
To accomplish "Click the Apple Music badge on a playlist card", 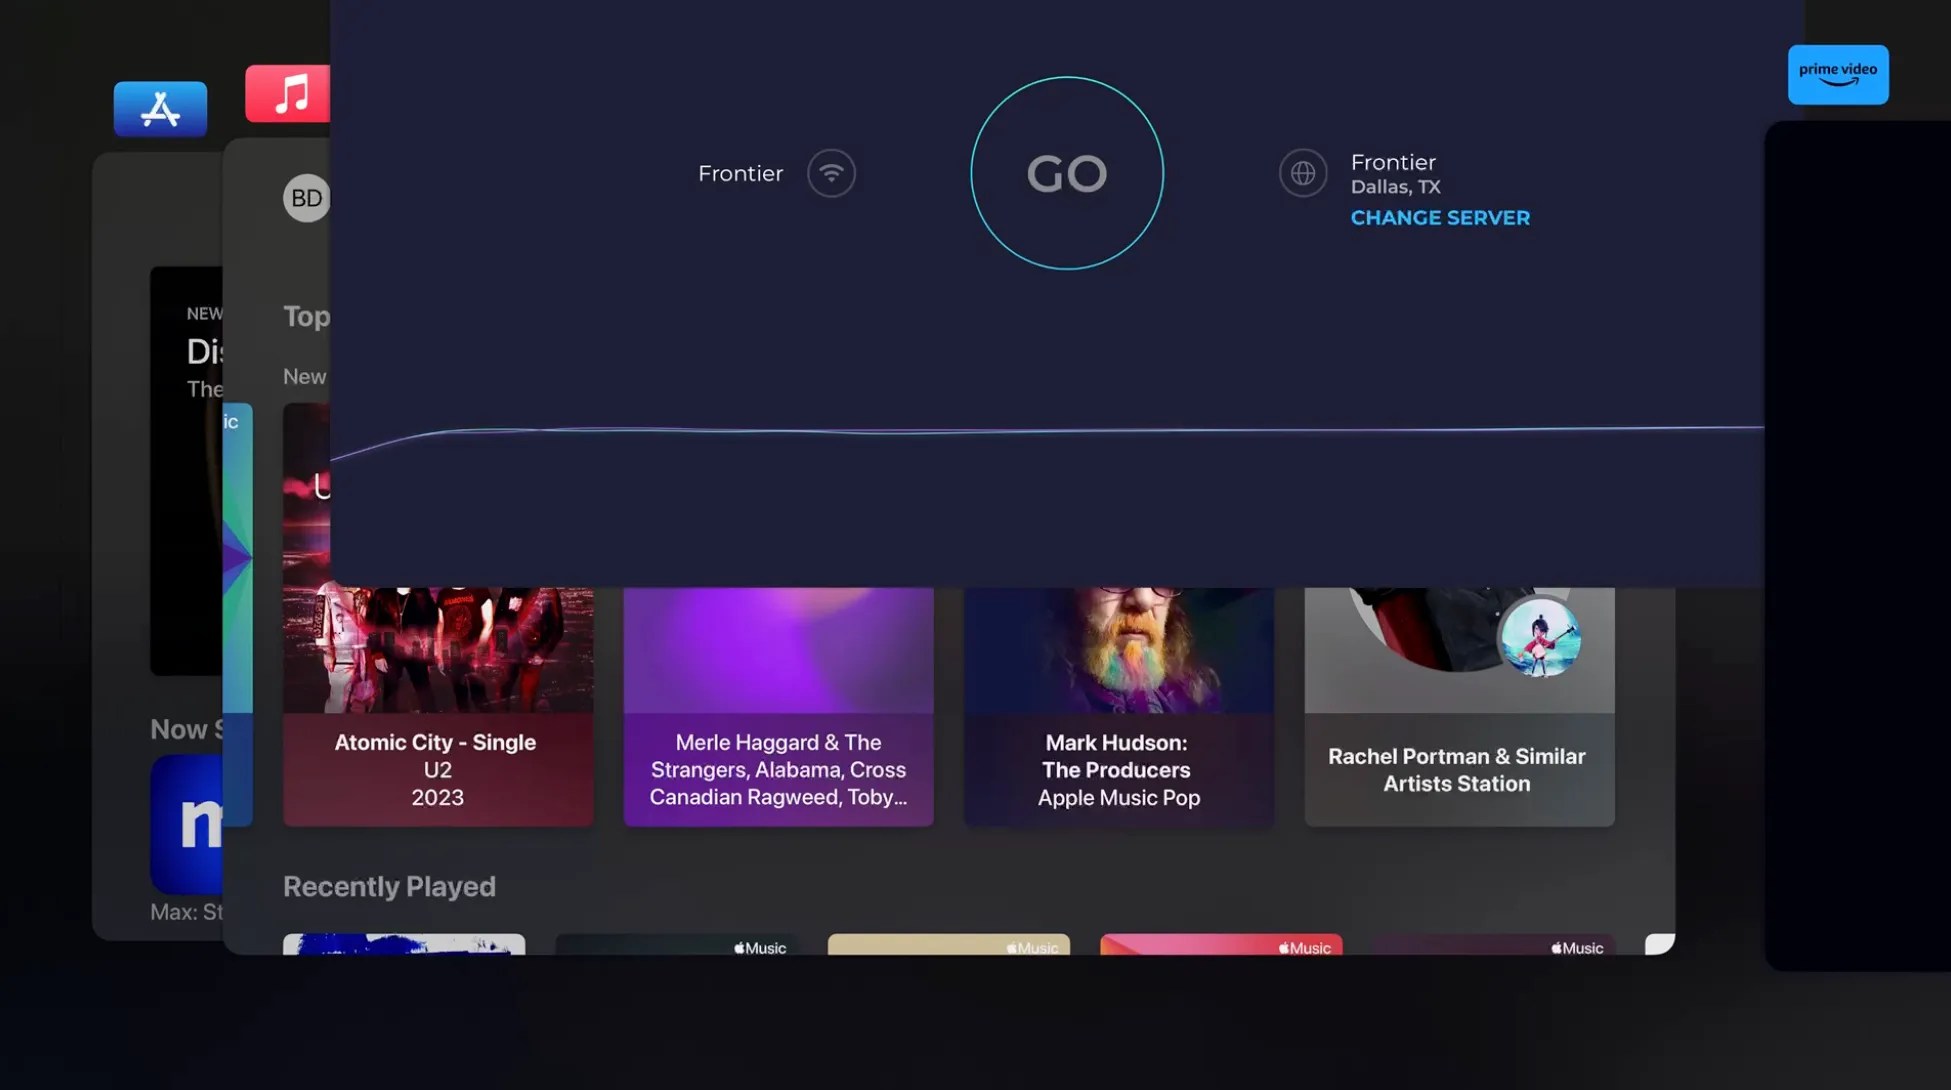I will click(x=760, y=948).
